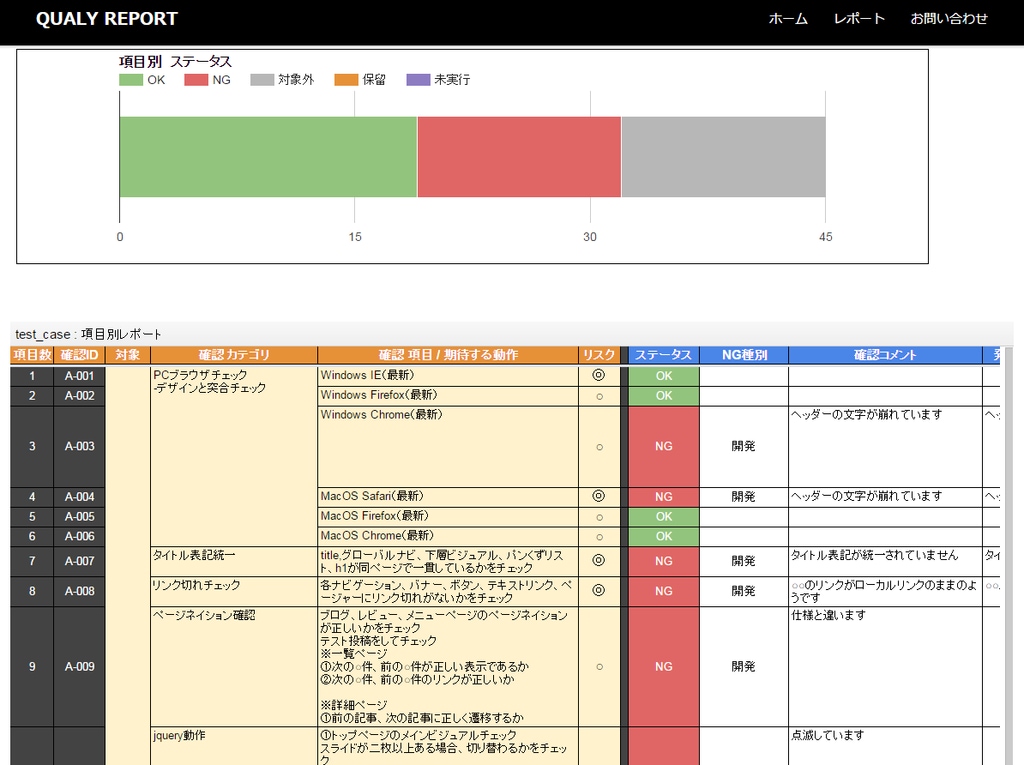Click the MacOS Chrome(最新) item cell
The height and width of the screenshot is (765, 1024).
[x=448, y=536]
